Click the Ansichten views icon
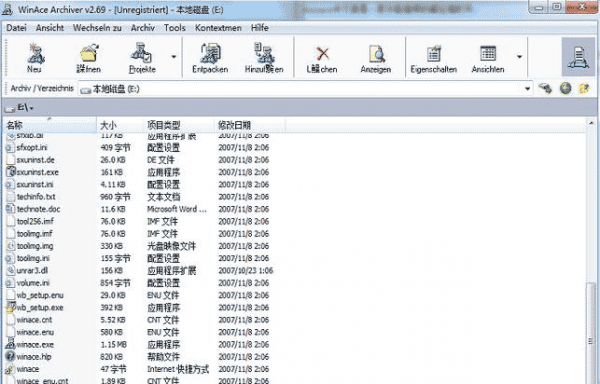 pyautogui.click(x=488, y=58)
